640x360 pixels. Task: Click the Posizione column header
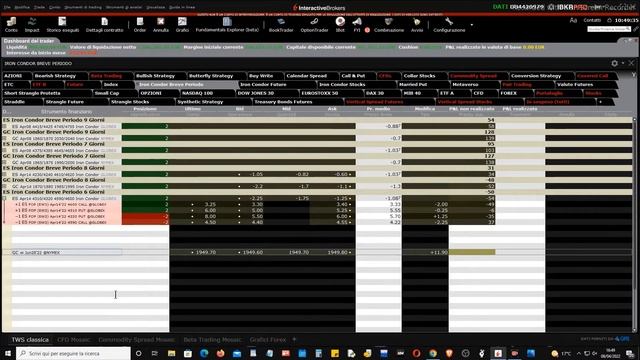tap(145, 109)
